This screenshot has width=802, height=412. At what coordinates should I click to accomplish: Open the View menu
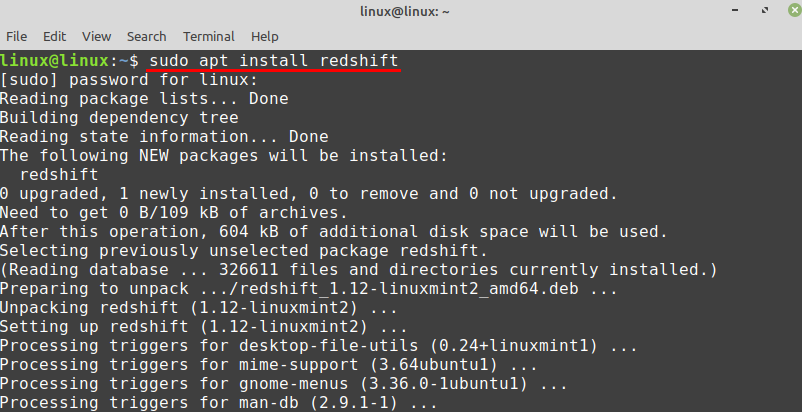pos(96,36)
